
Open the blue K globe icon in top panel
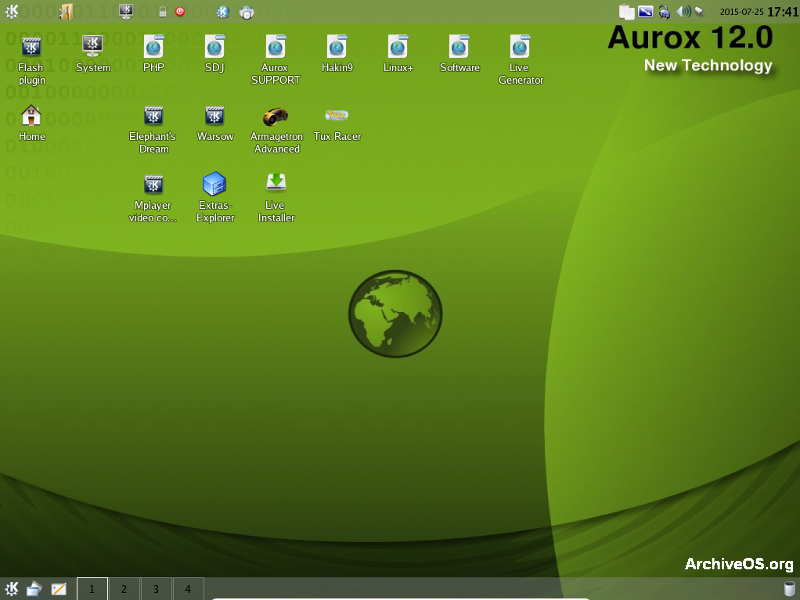click(222, 12)
